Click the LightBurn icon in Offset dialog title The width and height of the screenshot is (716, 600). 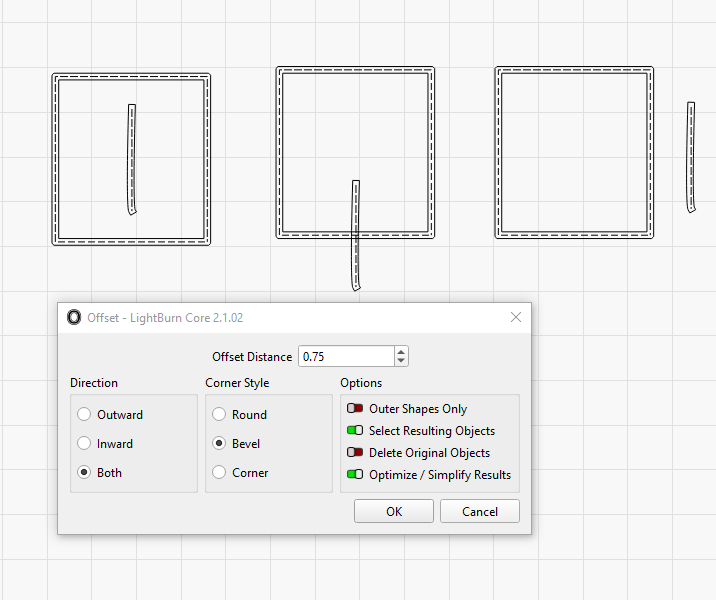click(74, 317)
